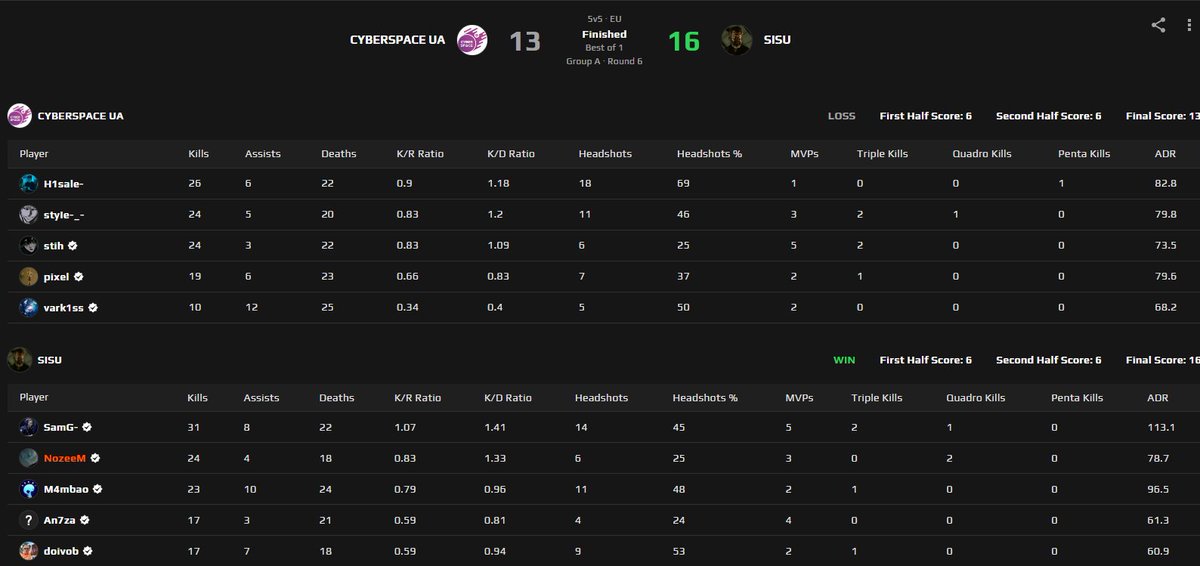Click verified badge next to stih

tap(73, 245)
